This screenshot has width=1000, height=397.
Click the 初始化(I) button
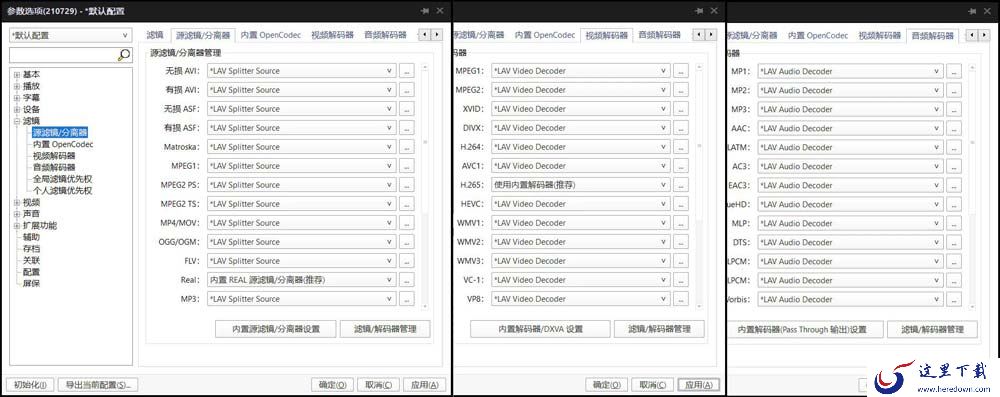(30, 385)
